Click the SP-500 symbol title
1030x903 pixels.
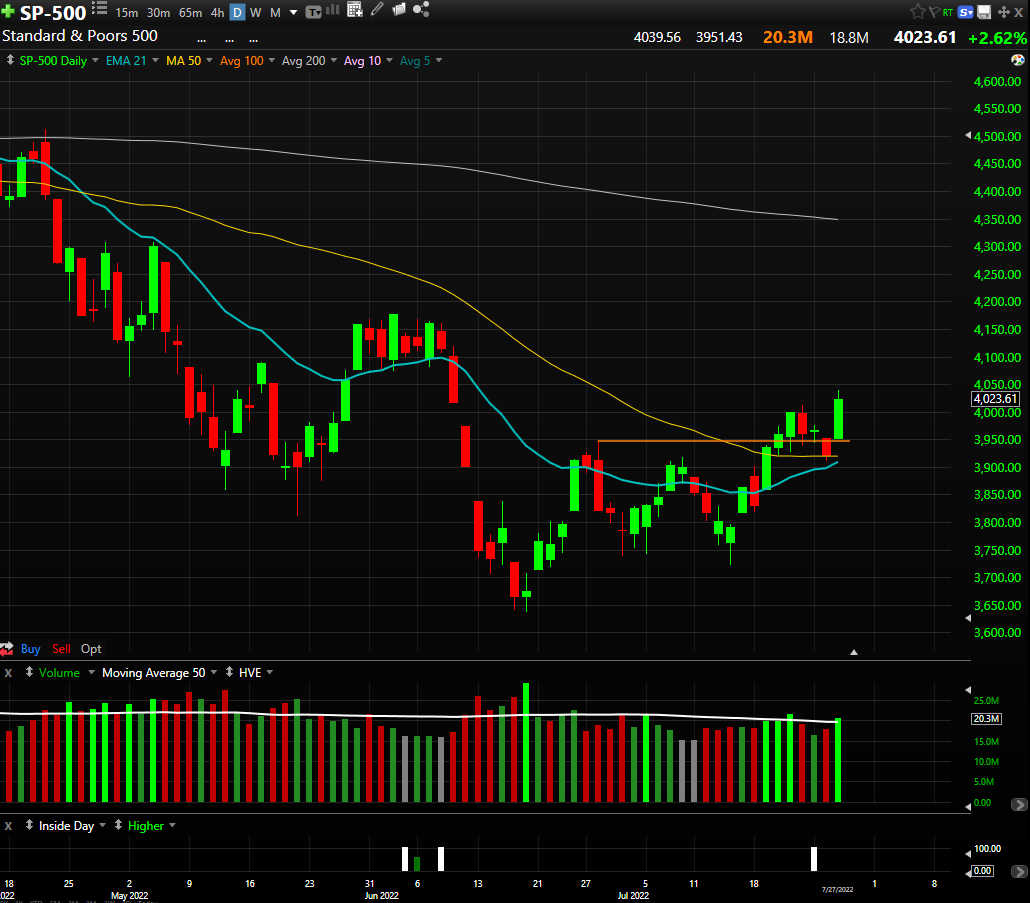pos(53,12)
